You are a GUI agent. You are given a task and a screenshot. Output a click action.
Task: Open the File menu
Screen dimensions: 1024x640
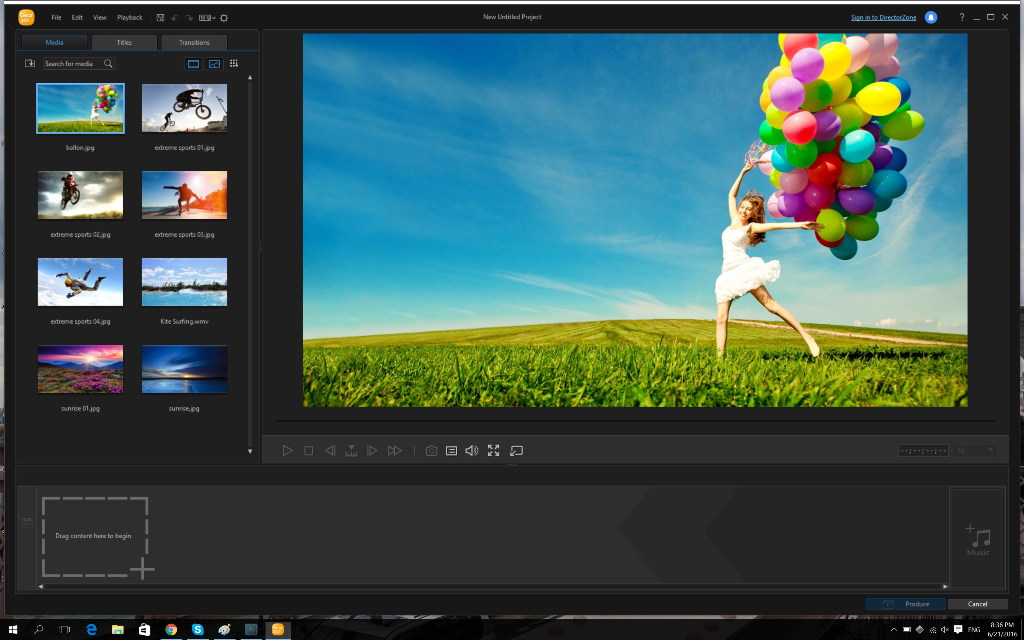(56, 17)
